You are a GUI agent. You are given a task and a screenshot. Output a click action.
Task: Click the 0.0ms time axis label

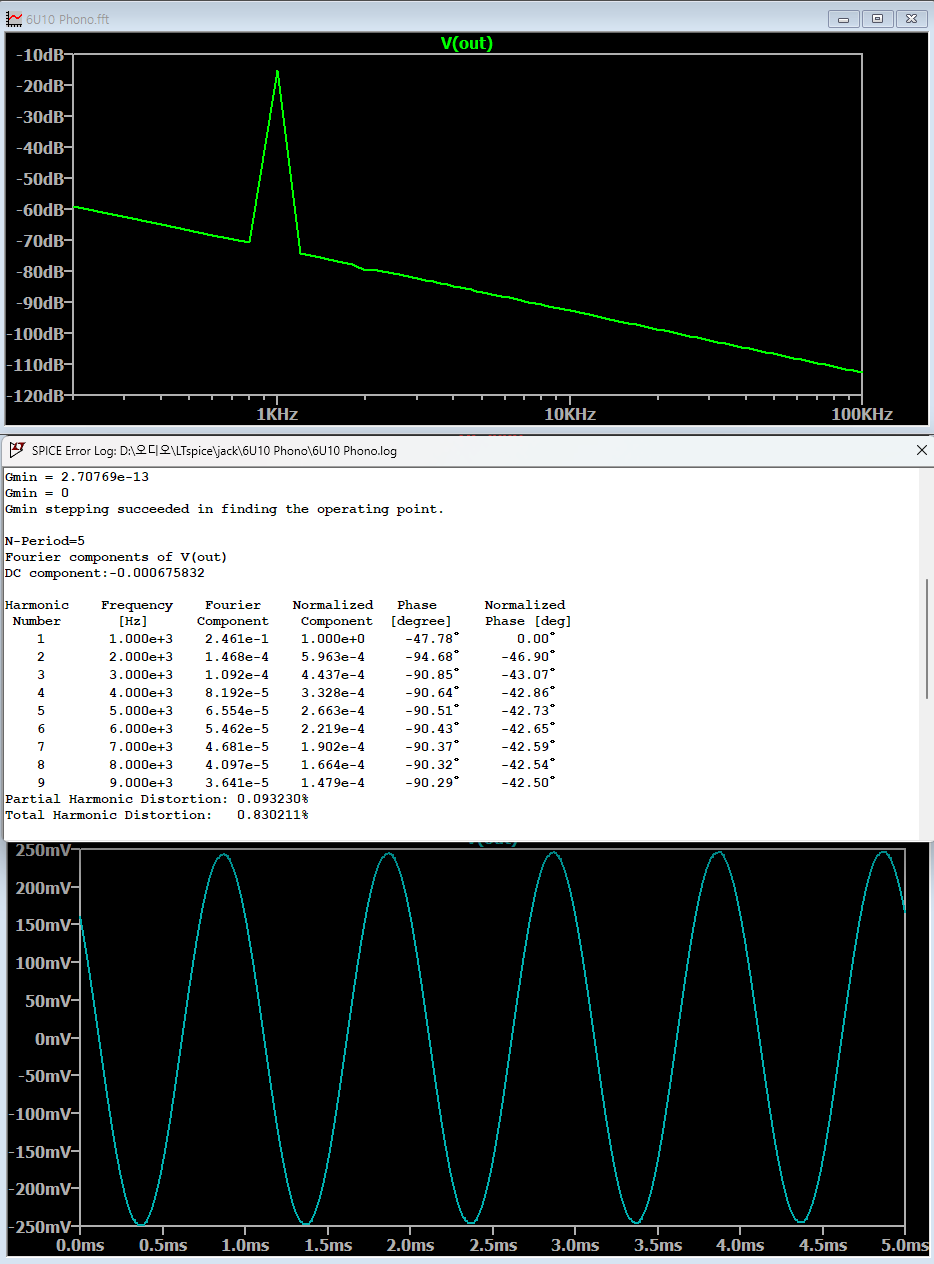tap(80, 1245)
